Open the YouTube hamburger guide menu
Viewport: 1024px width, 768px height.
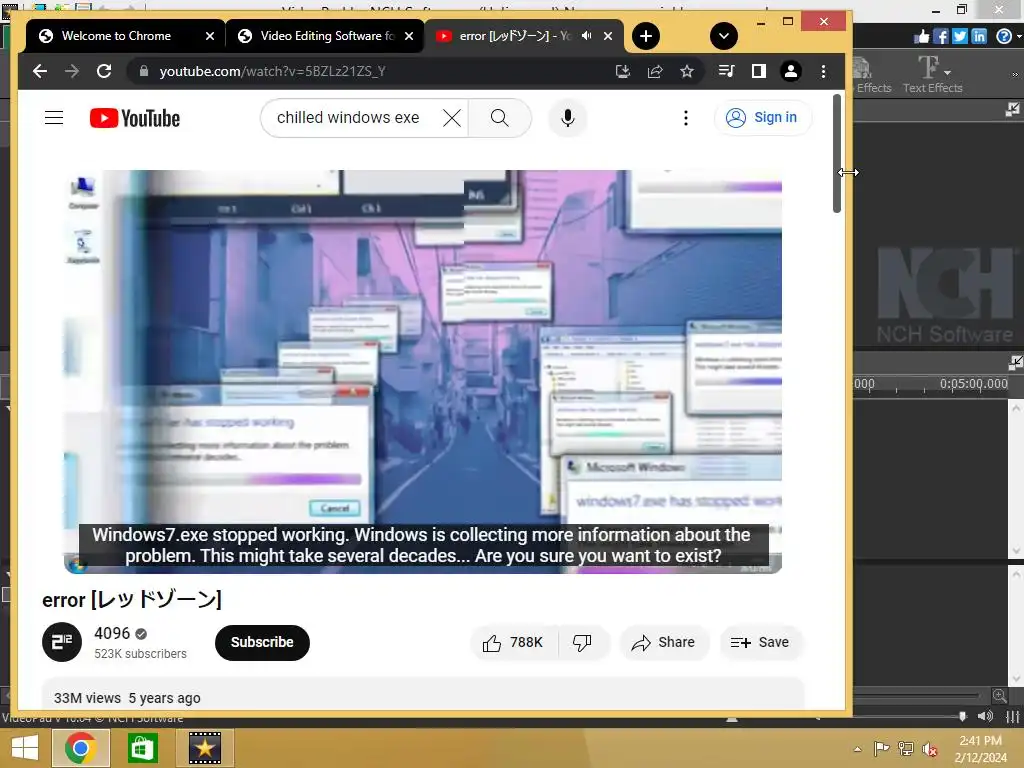click(54, 118)
